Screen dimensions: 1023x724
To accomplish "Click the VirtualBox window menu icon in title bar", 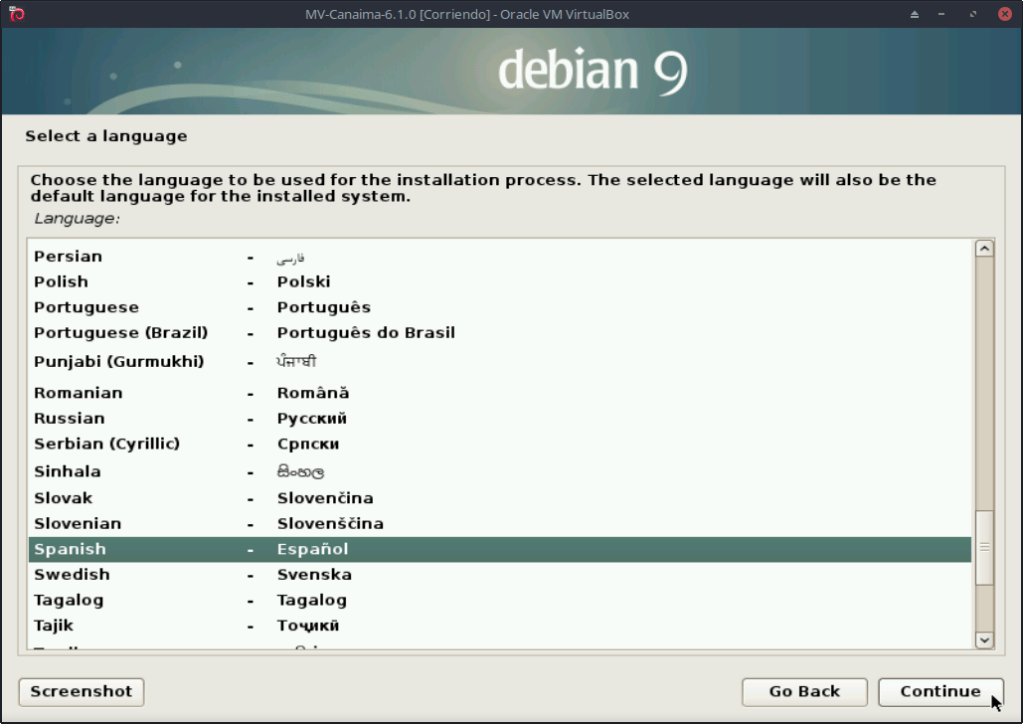I will (16, 14).
